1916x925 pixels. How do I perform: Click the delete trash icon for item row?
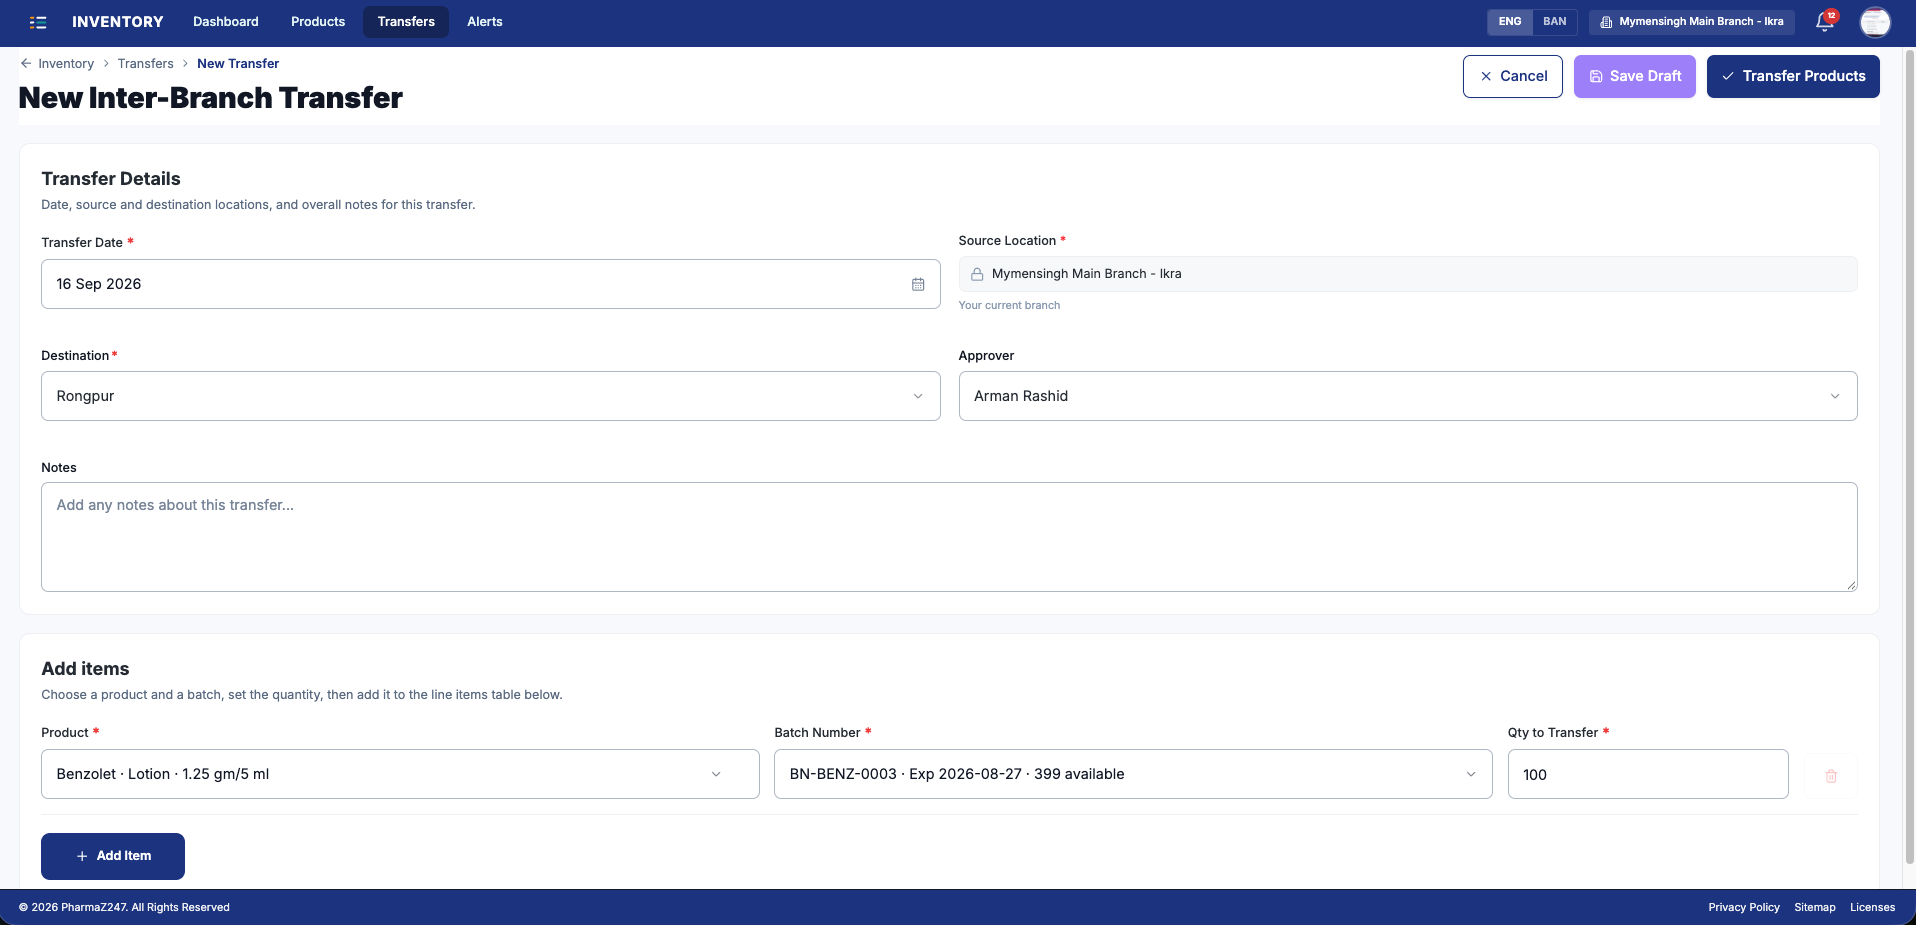1831,776
